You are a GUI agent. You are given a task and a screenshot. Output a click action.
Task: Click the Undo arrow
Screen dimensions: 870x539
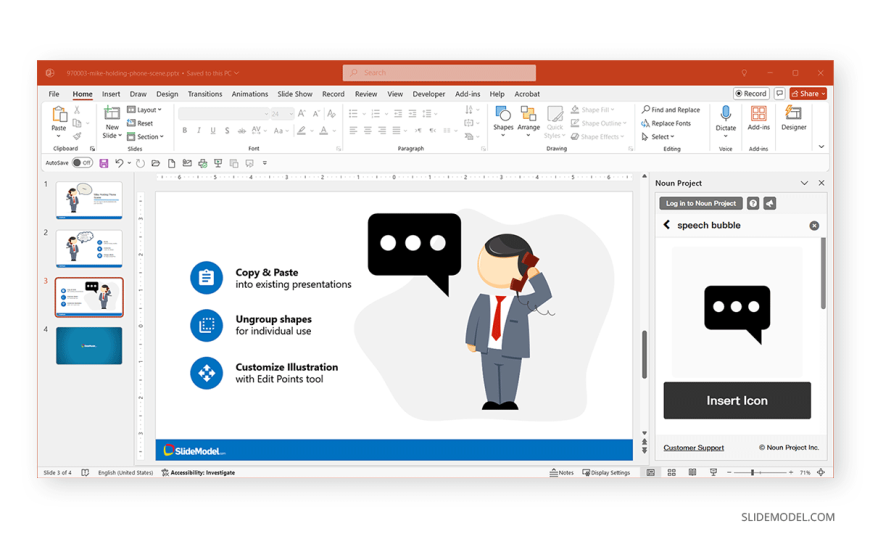[119, 163]
